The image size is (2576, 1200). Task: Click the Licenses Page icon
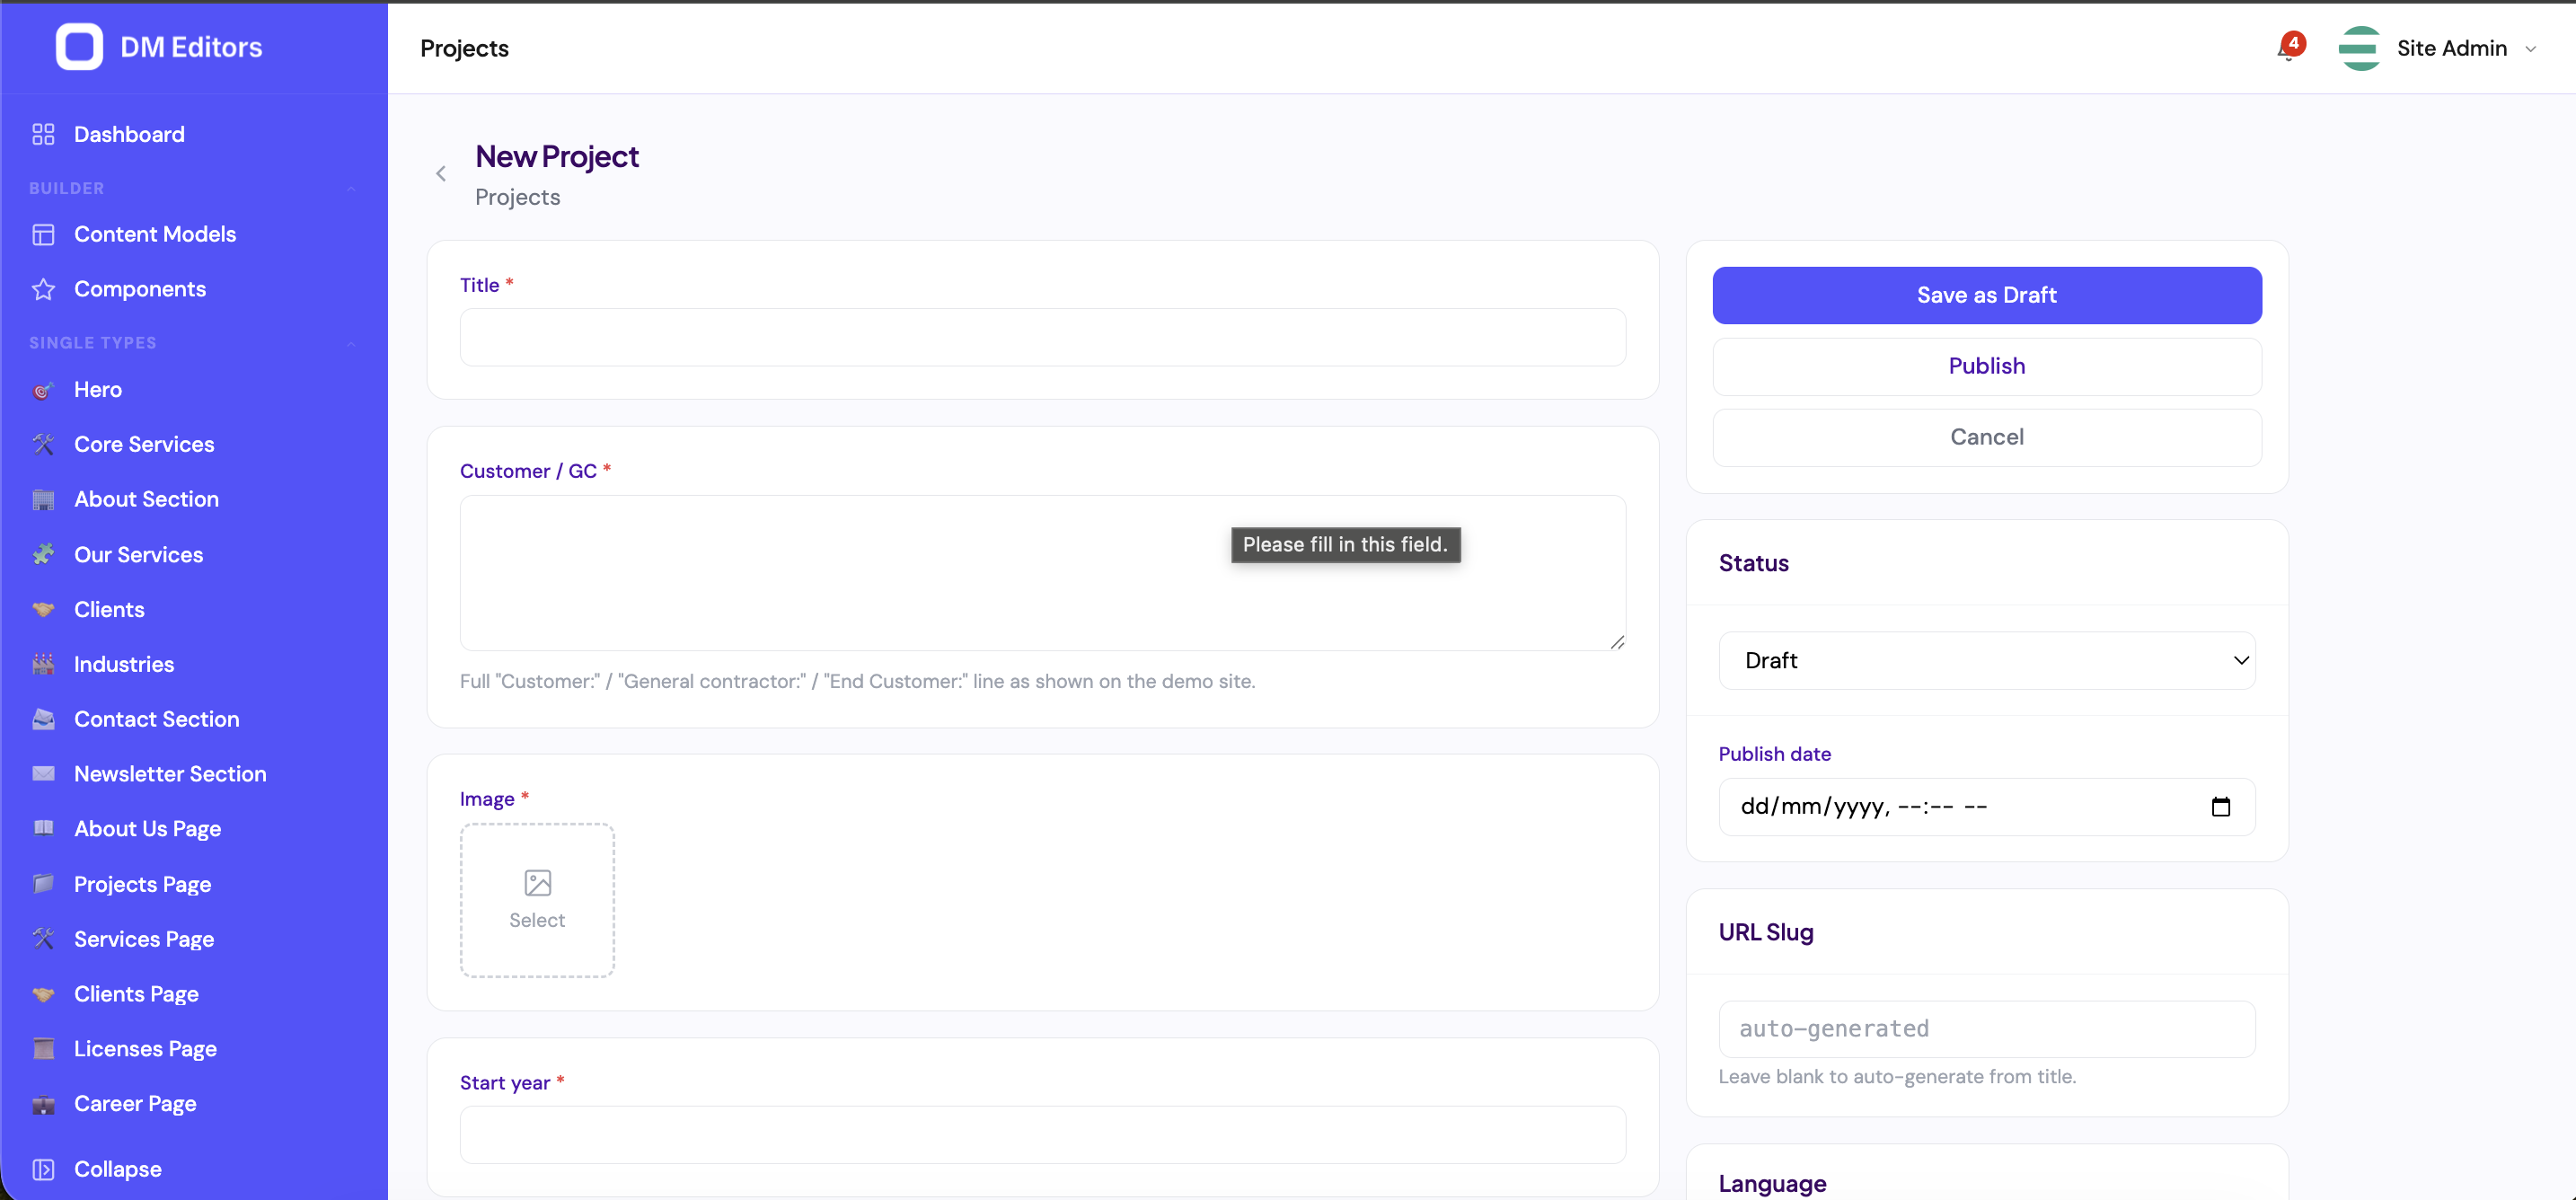(x=43, y=1049)
